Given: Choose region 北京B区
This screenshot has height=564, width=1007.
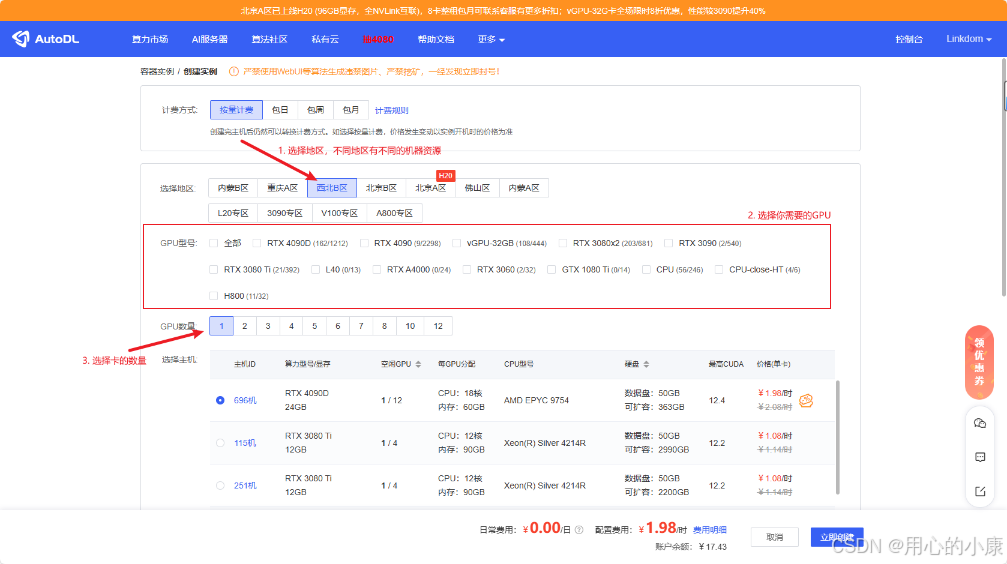Looking at the screenshot, I should [381, 188].
